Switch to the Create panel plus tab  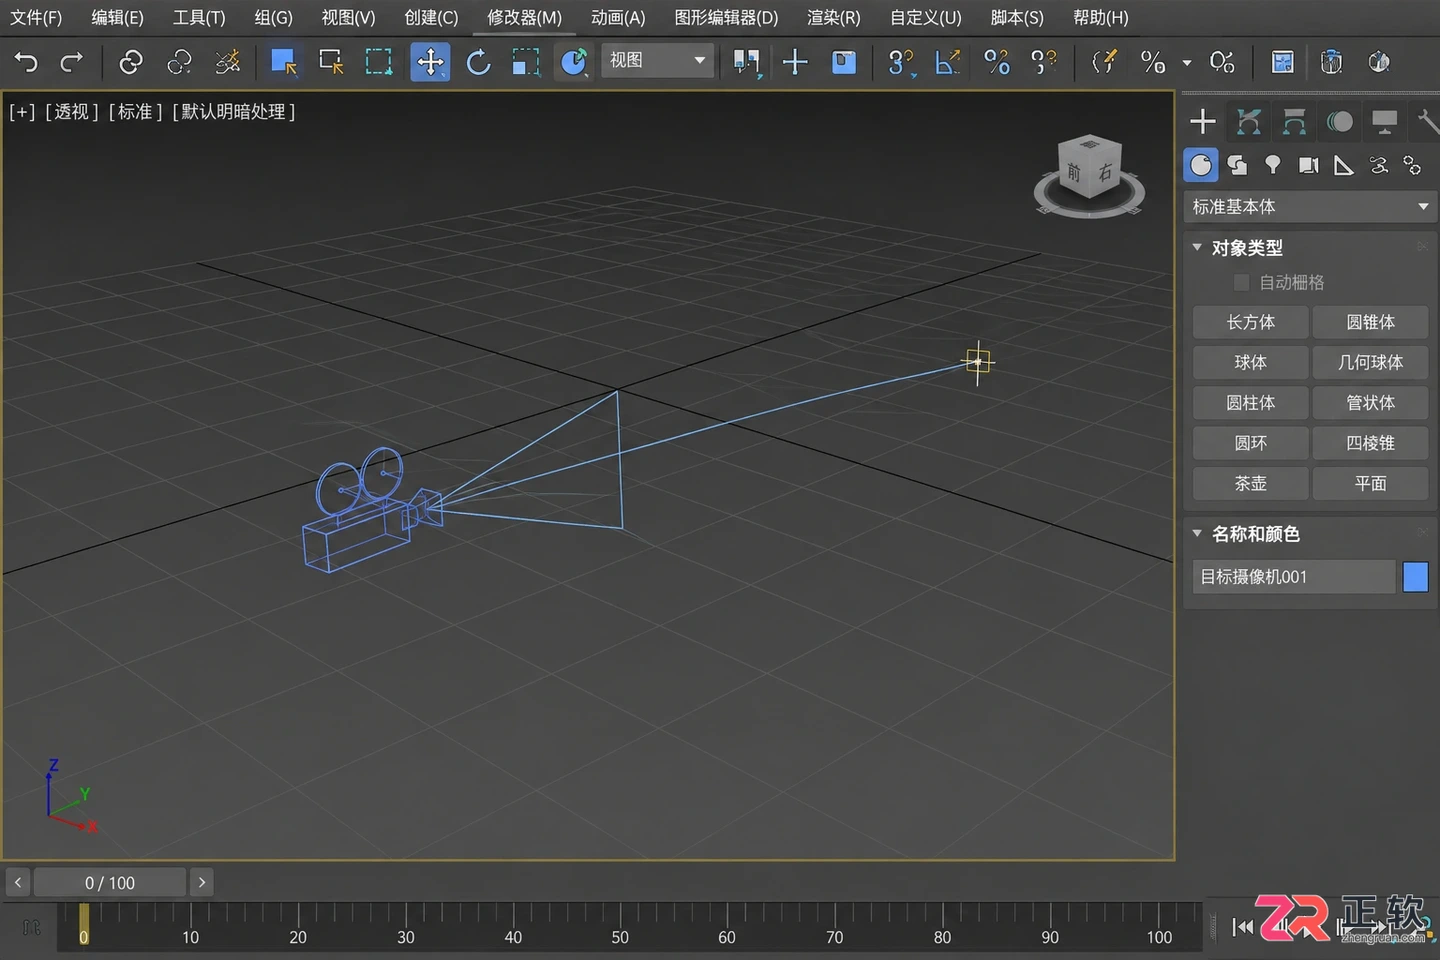1202,122
